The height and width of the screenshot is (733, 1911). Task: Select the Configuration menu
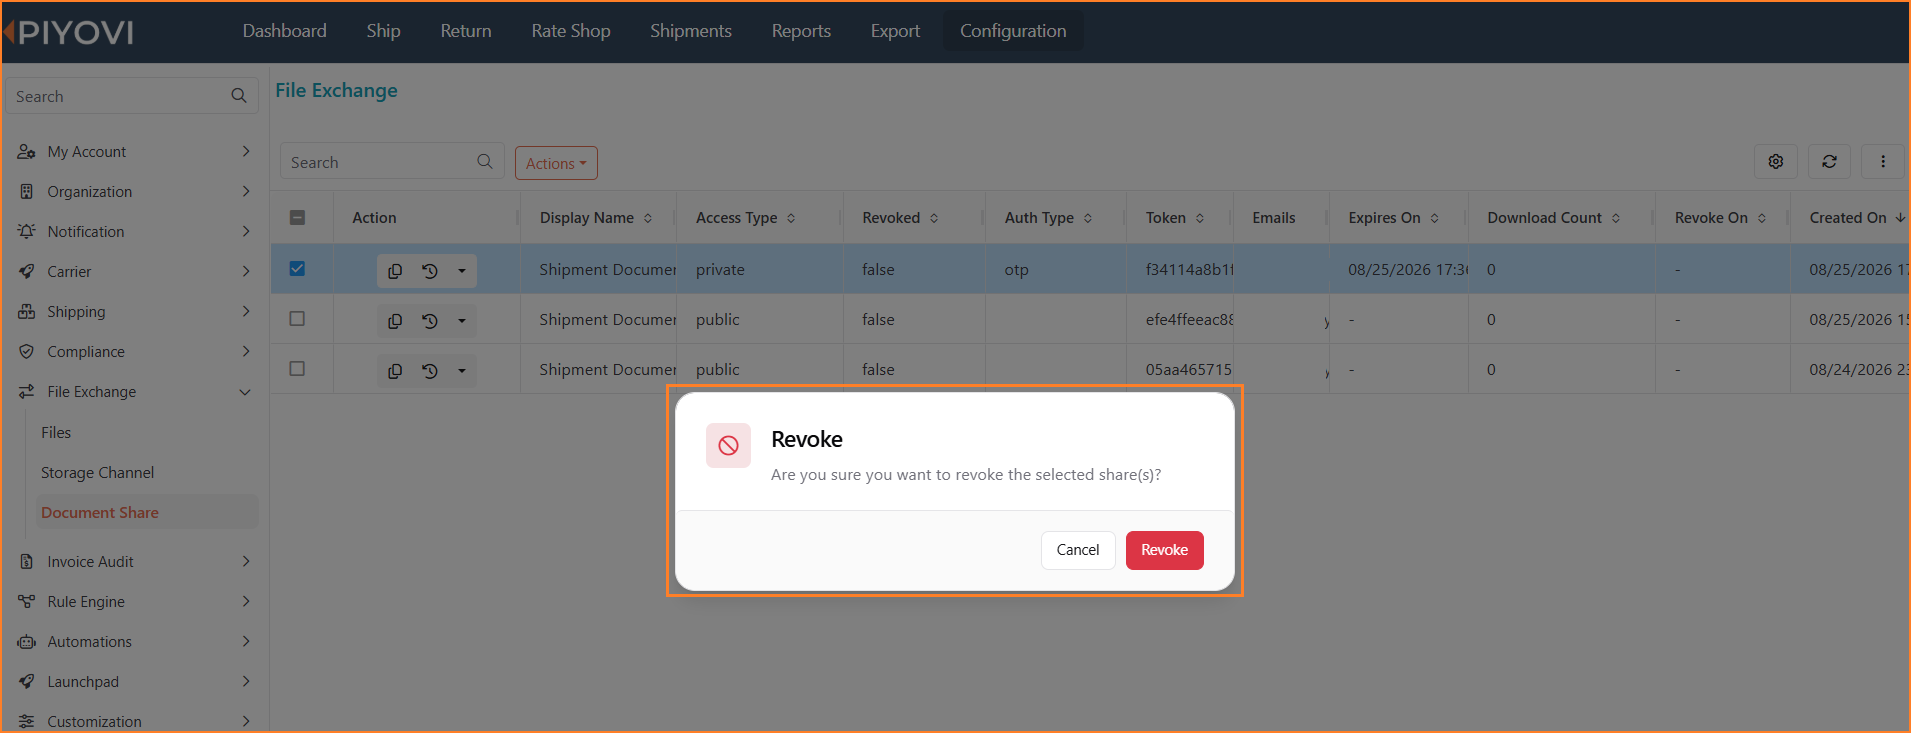[1013, 31]
